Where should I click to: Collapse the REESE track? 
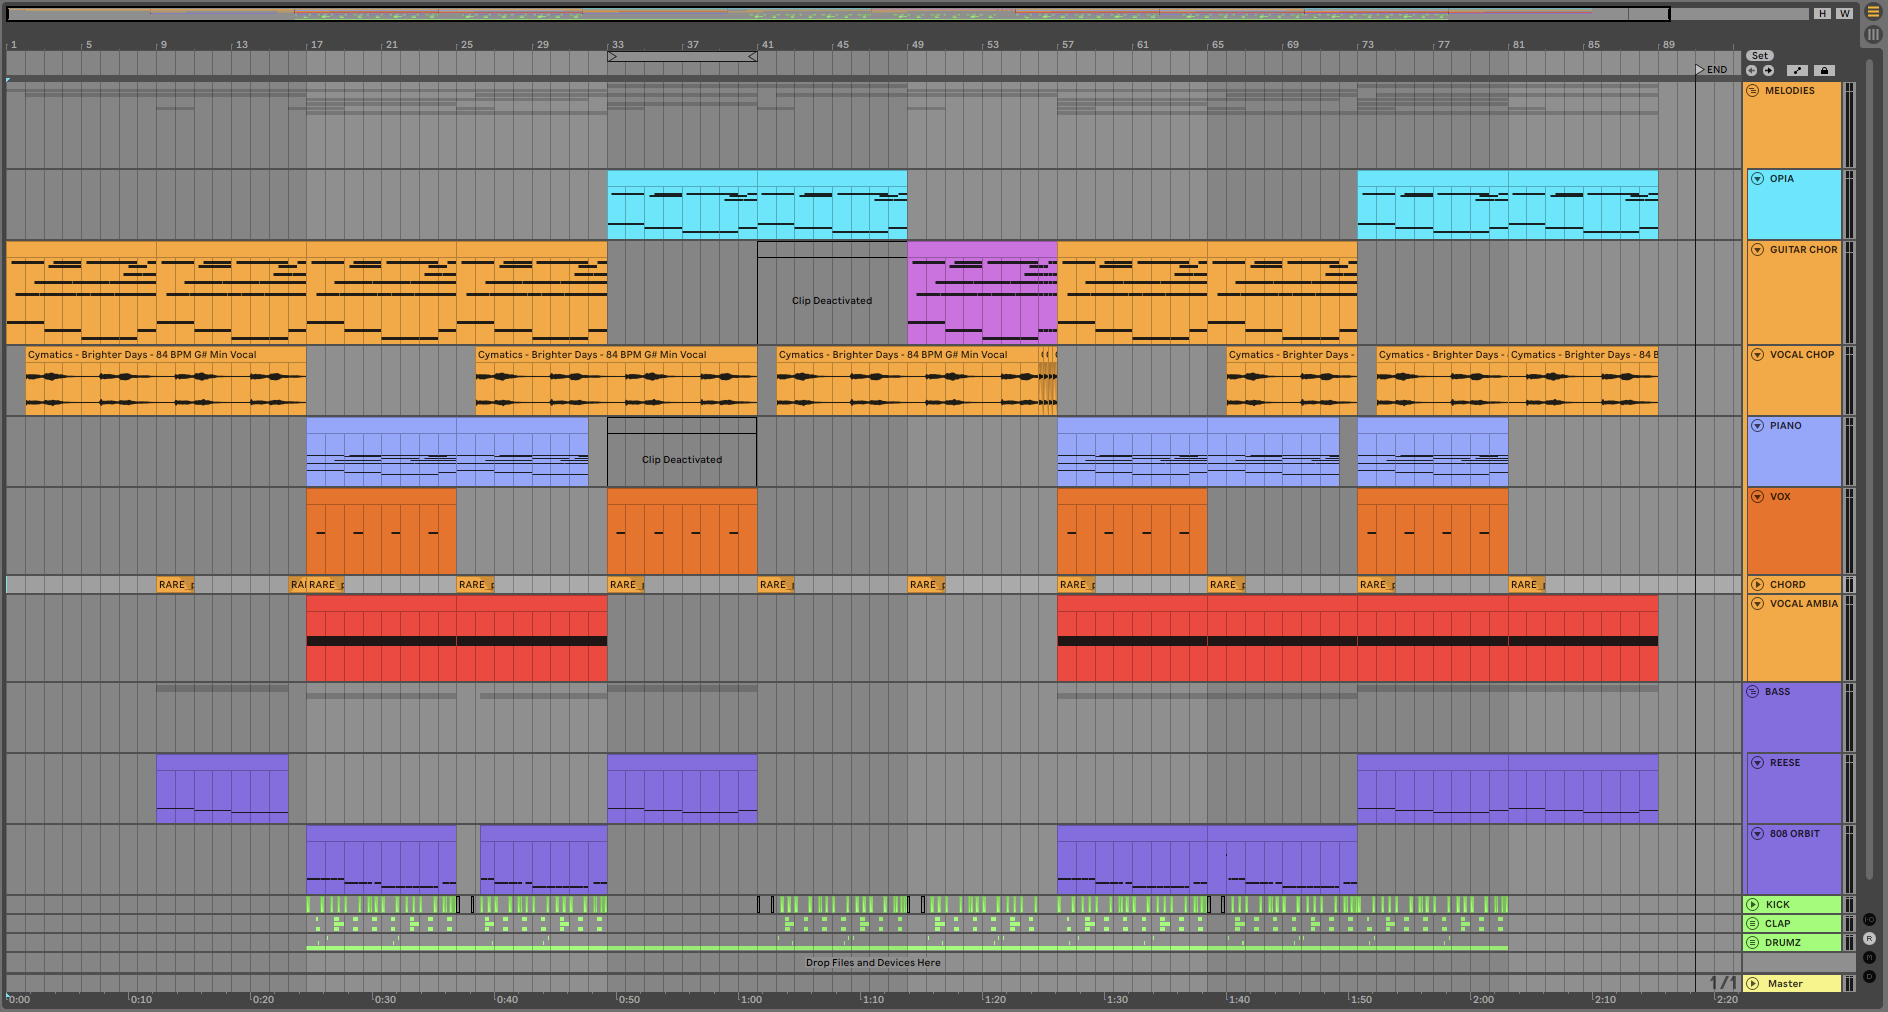click(x=1757, y=763)
